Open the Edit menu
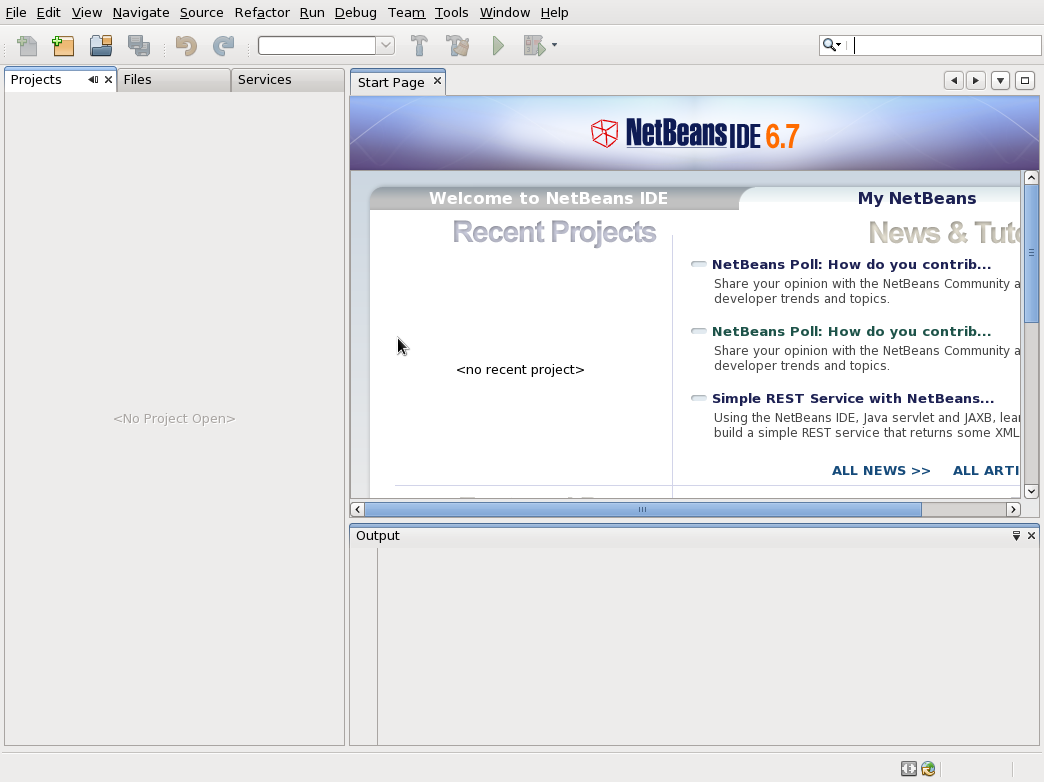 pyautogui.click(x=49, y=13)
